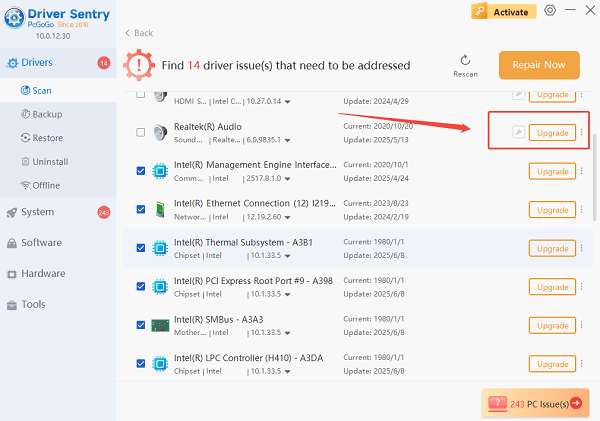The height and width of the screenshot is (421, 600).
Task: Uncheck Intel(R) Management Engine Interface checkbox
Action: tap(140, 171)
